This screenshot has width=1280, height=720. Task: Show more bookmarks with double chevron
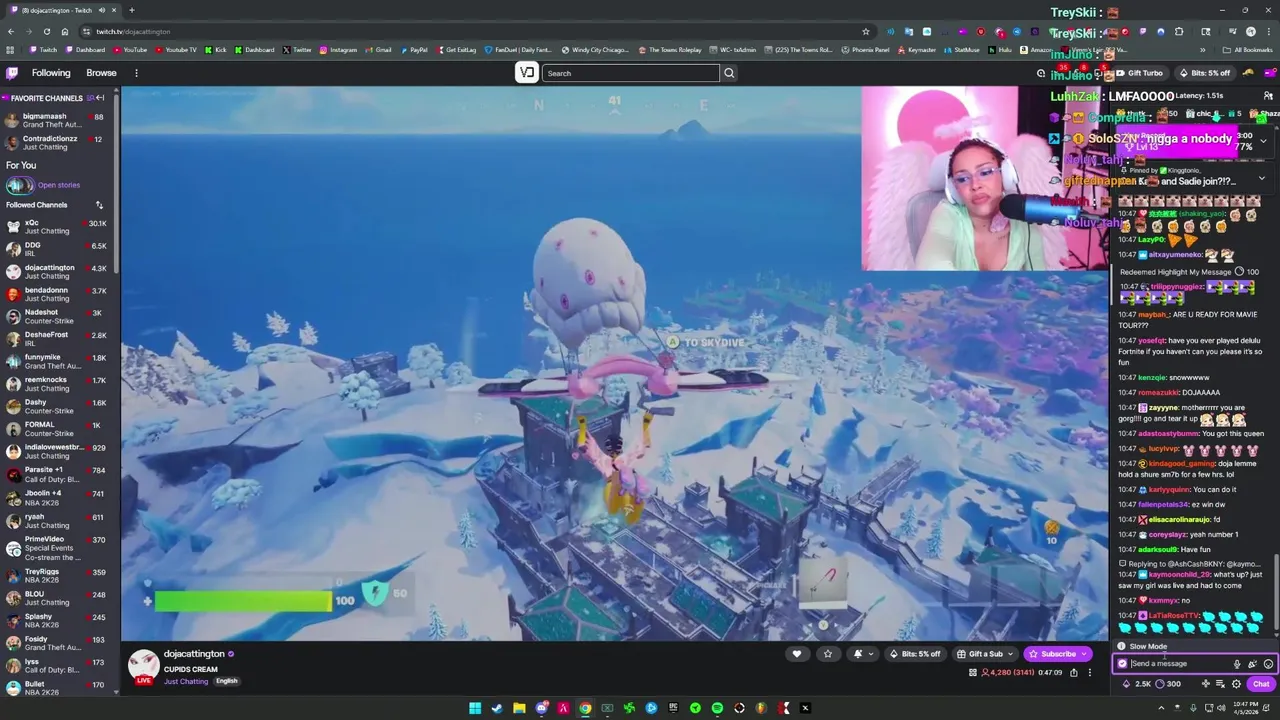point(1203,49)
